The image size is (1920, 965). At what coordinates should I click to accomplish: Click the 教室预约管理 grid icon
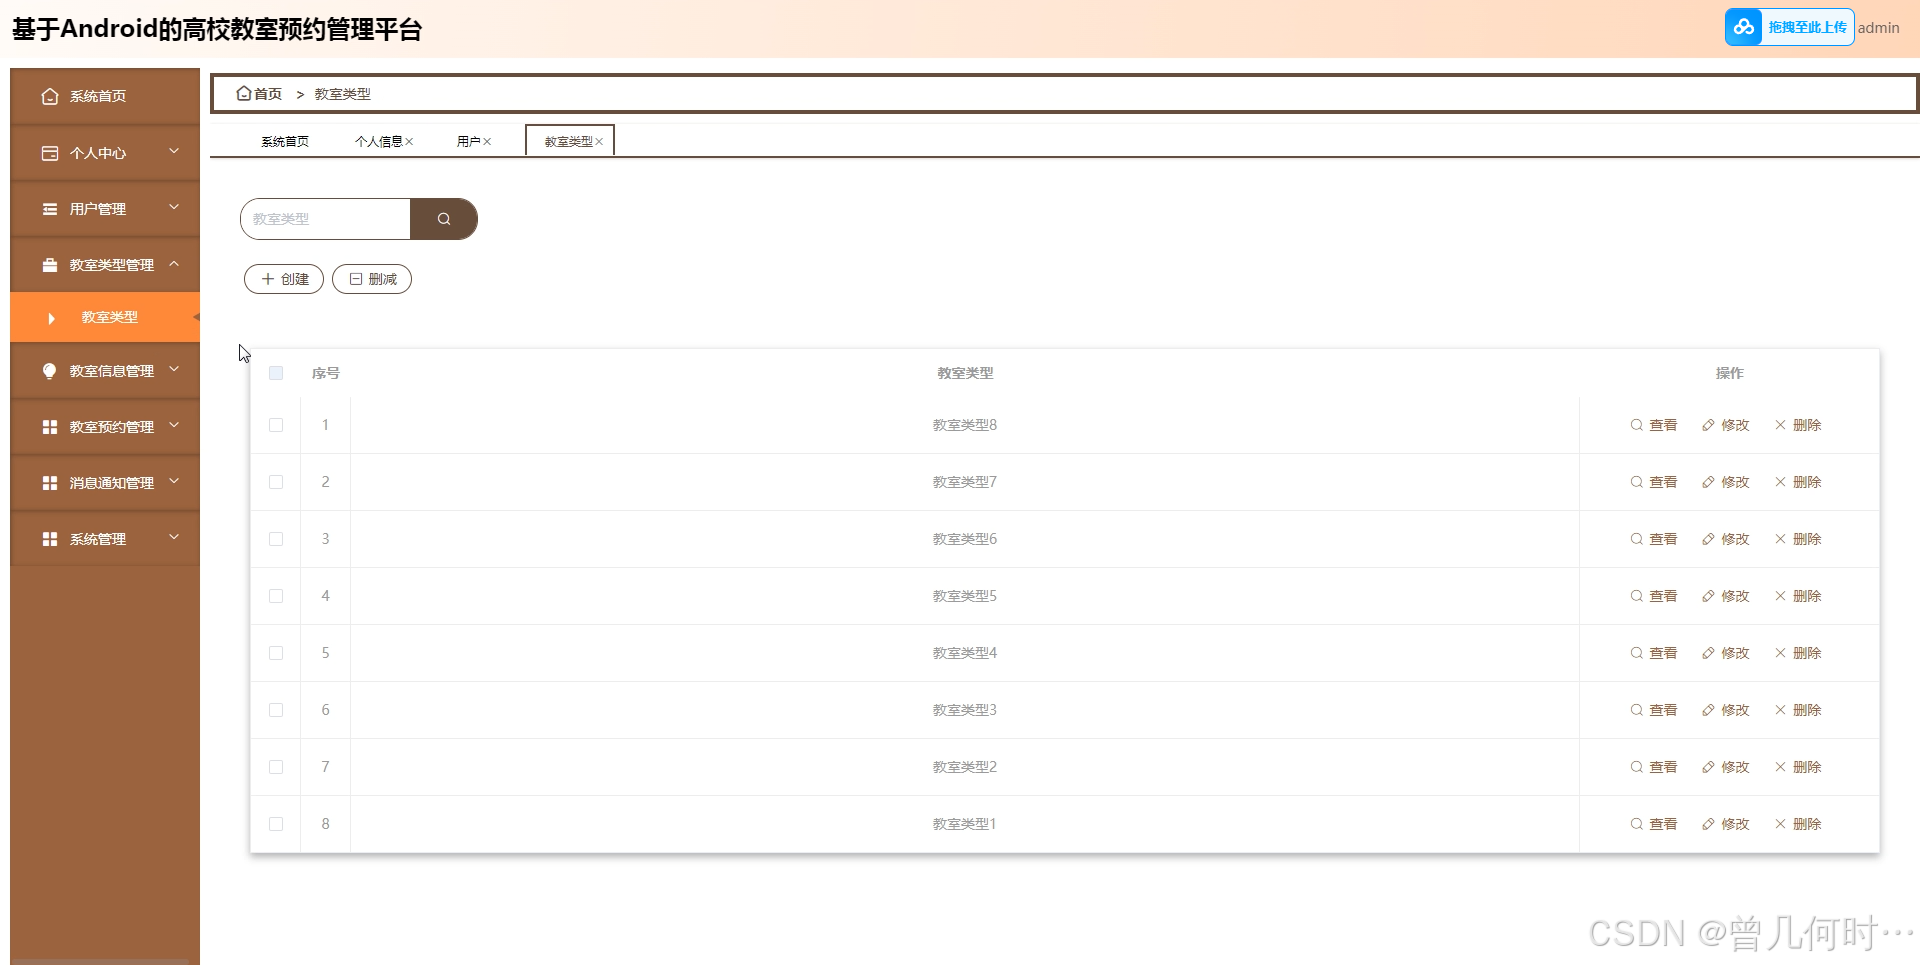coord(49,427)
